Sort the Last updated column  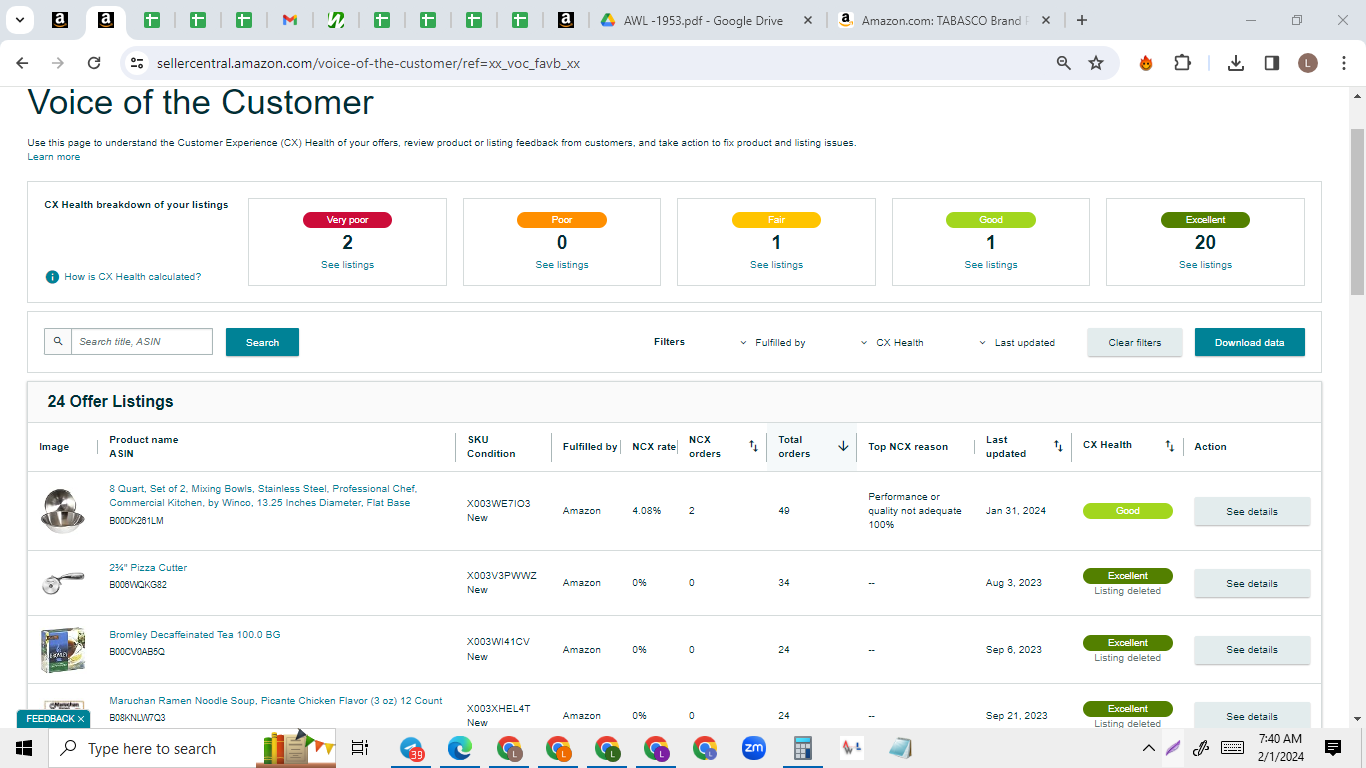pyautogui.click(x=1058, y=446)
